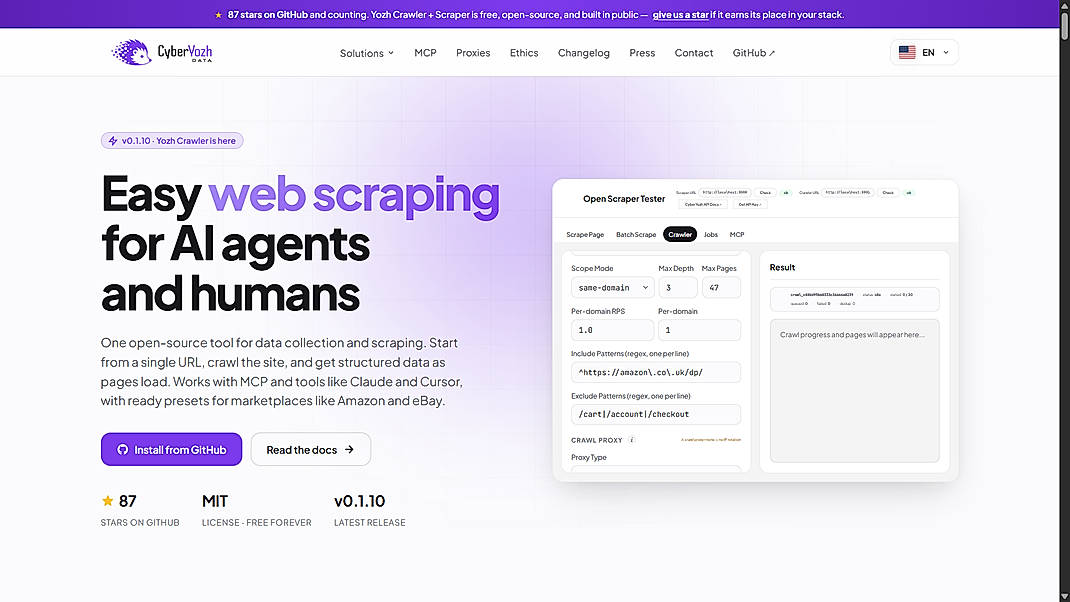This screenshot has width=1070, height=602.
Task: Click the 'web scraping' purple headline text
Action: click(x=353, y=196)
